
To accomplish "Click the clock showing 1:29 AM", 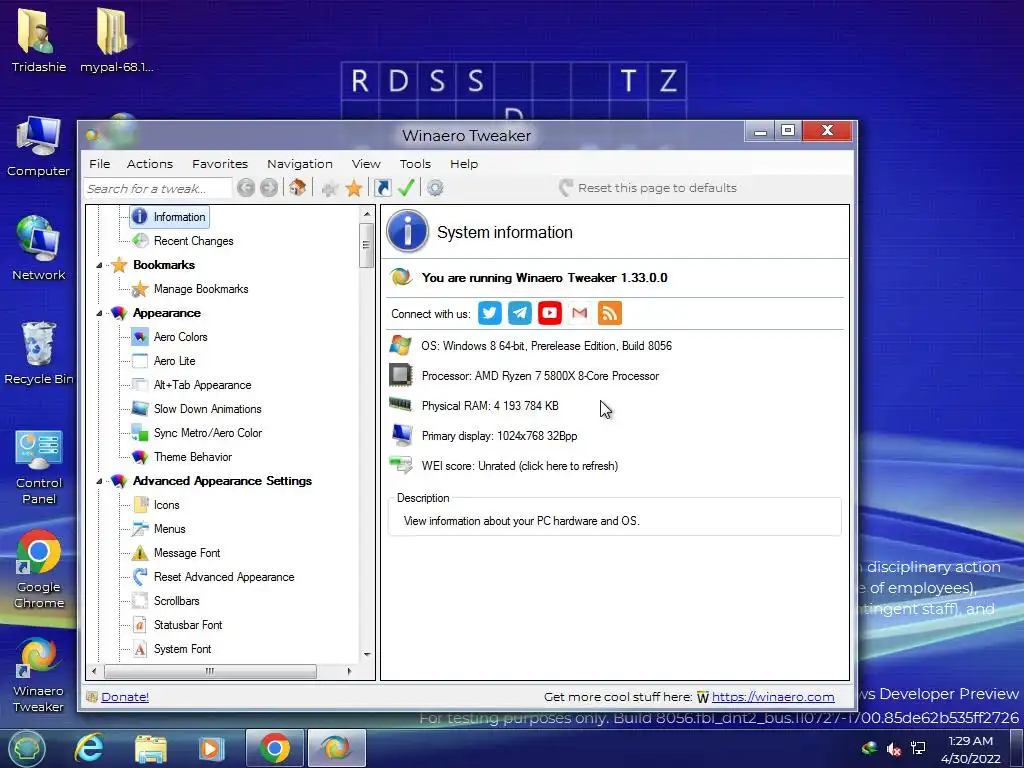I will [970, 741].
